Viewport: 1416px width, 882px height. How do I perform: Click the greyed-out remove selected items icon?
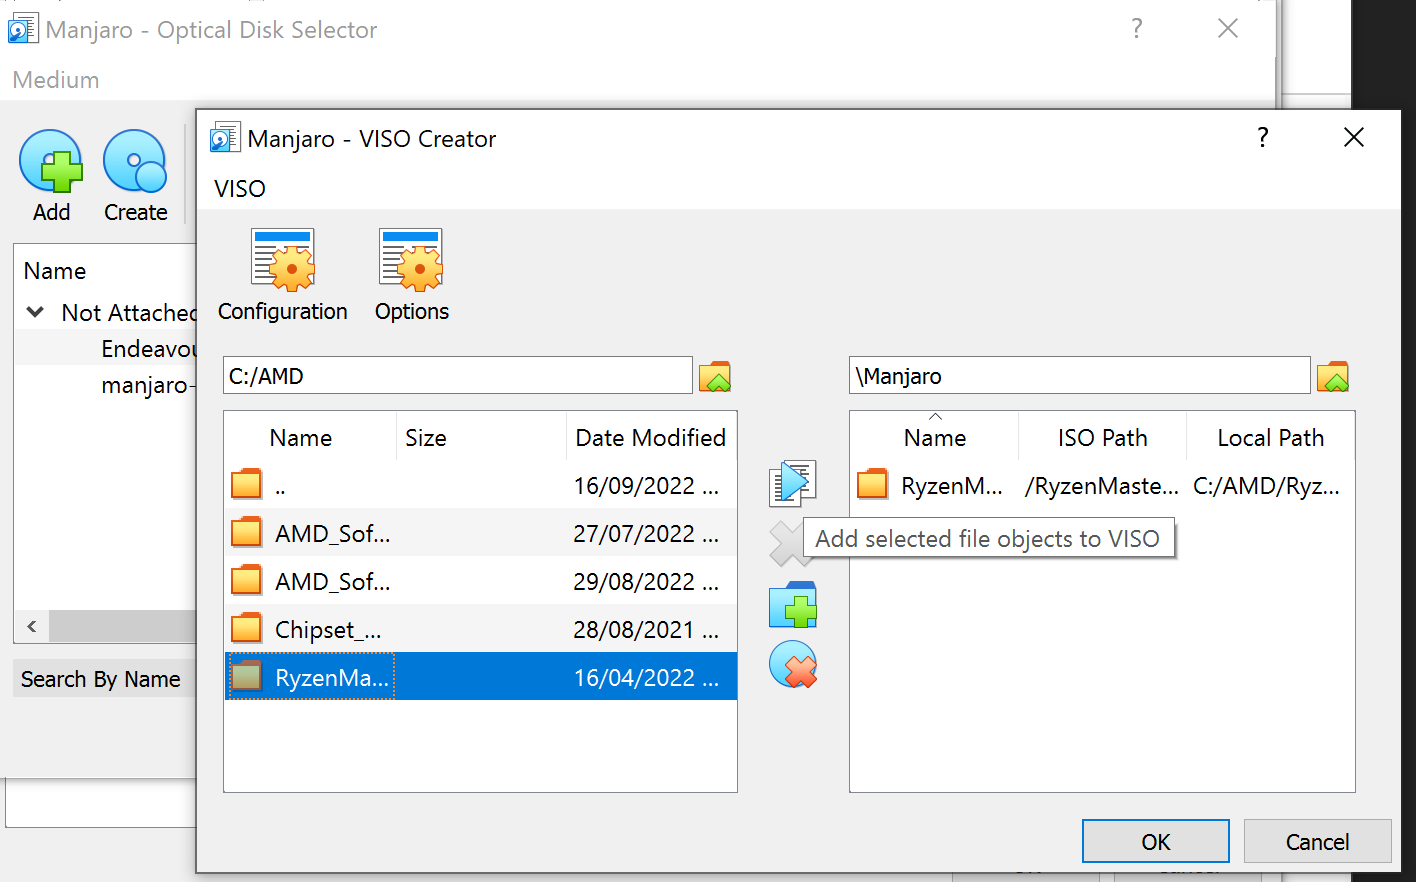tap(787, 544)
